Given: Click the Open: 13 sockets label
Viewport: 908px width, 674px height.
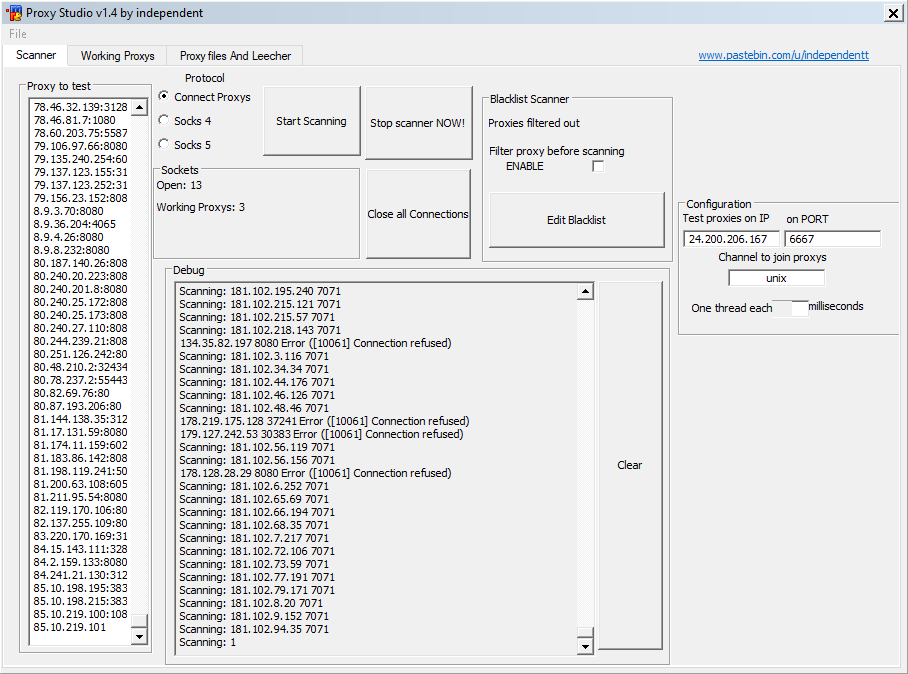Looking at the screenshot, I should (179, 185).
